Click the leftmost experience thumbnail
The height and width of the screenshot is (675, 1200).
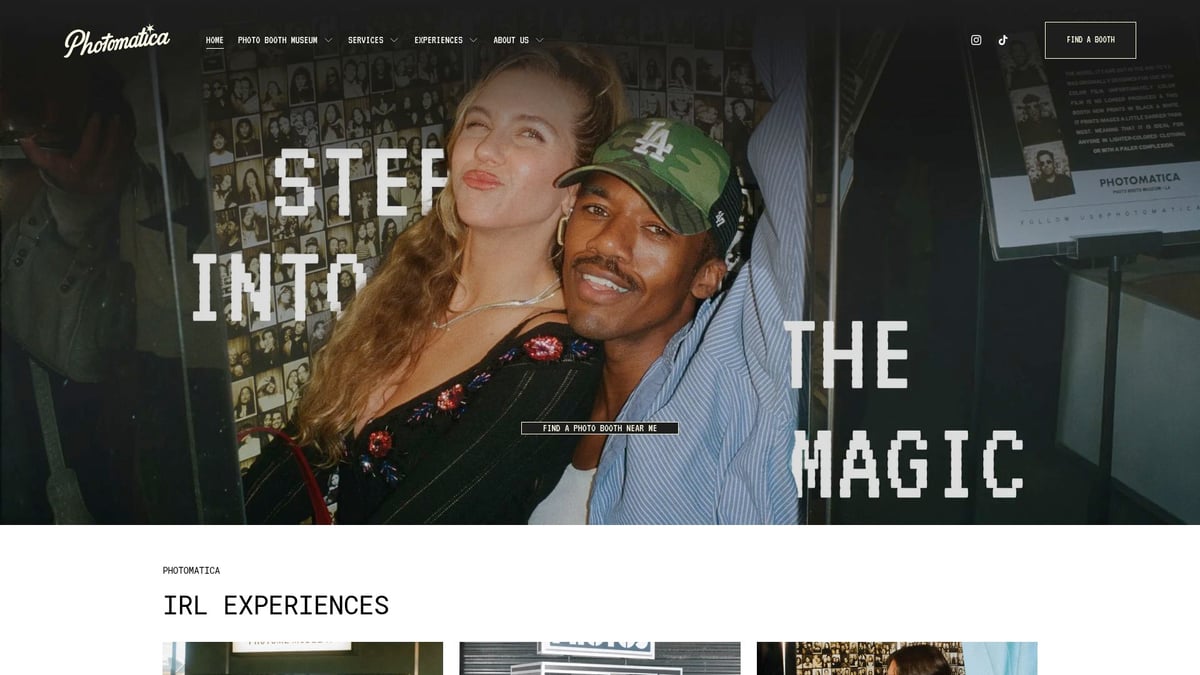300,658
